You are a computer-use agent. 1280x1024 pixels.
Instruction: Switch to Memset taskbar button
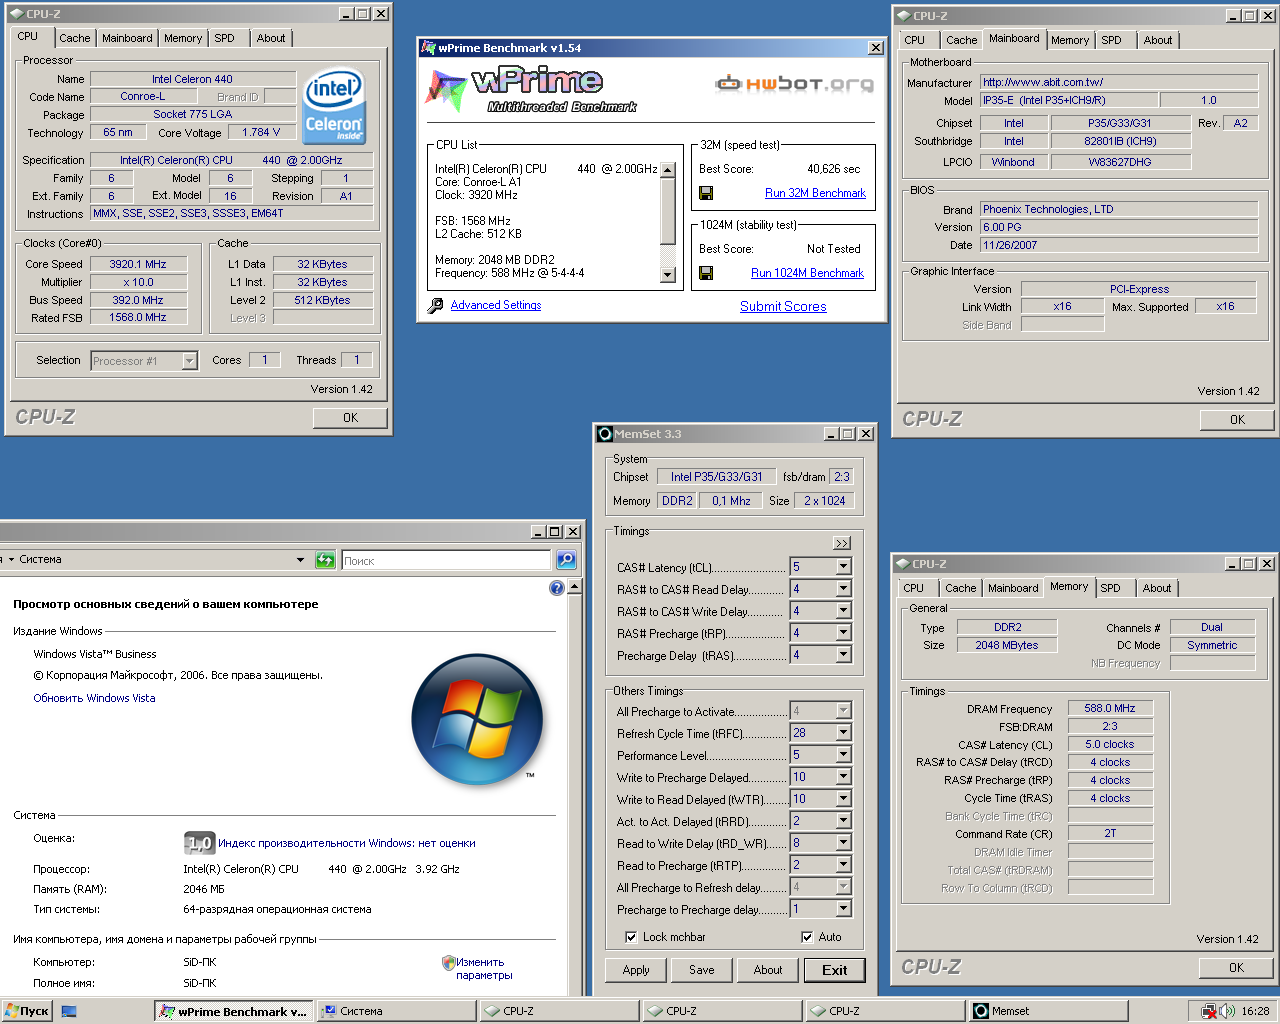click(x=1047, y=1011)
